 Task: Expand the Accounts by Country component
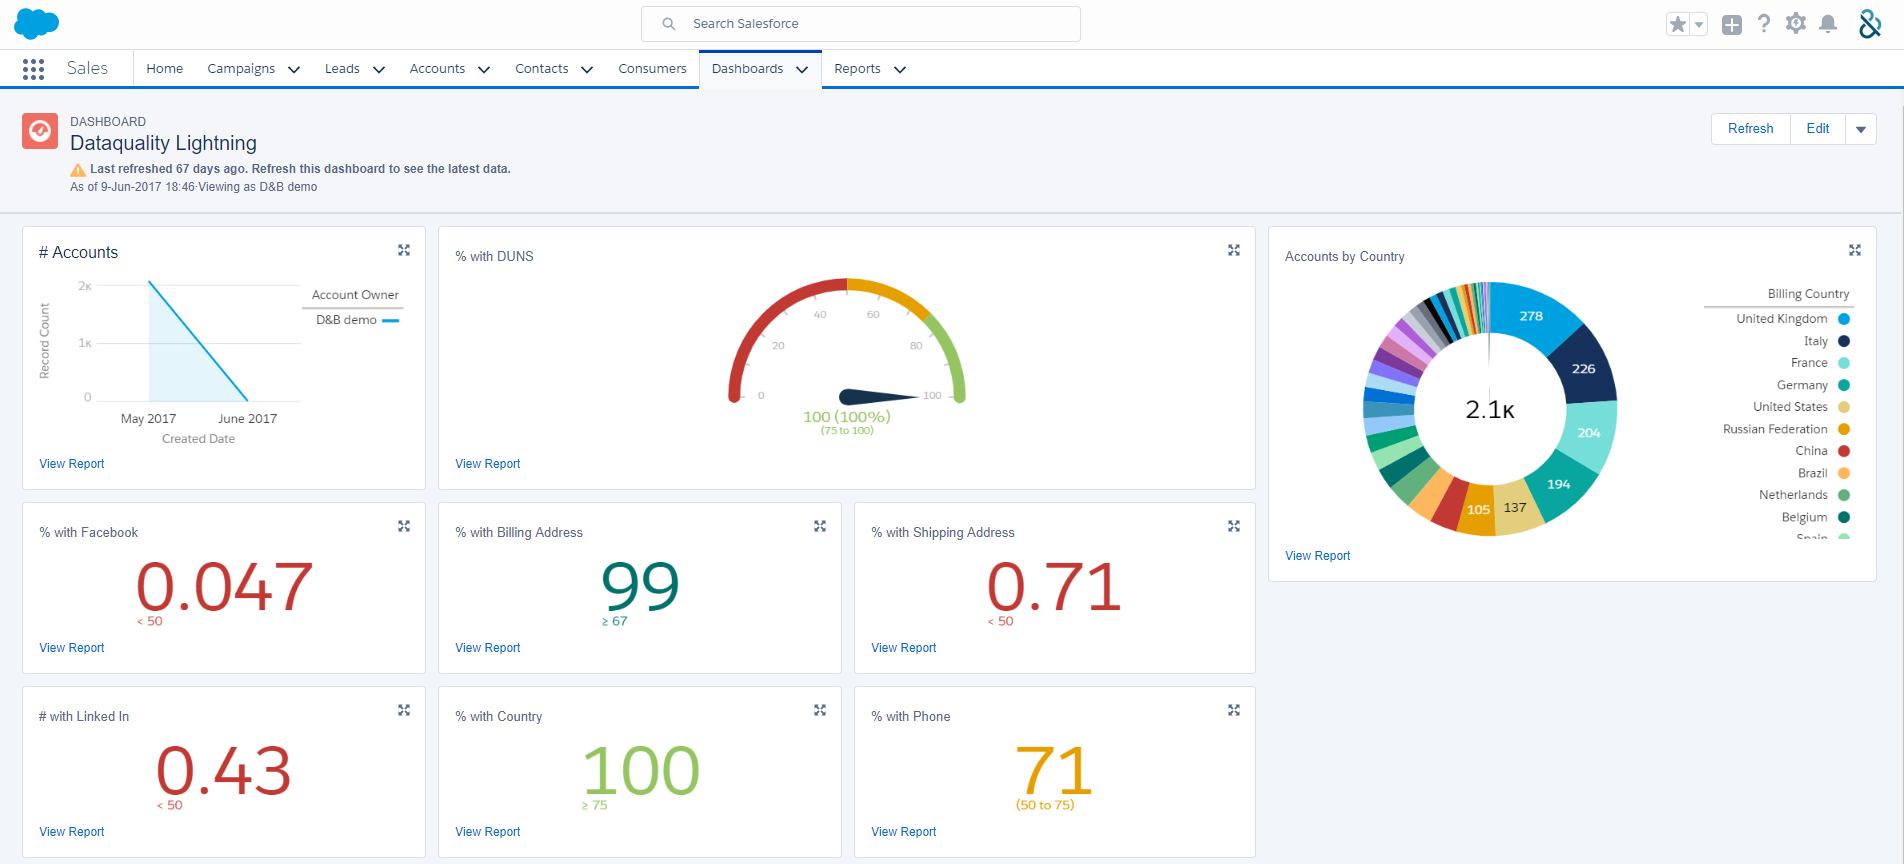click(1855, 250)
